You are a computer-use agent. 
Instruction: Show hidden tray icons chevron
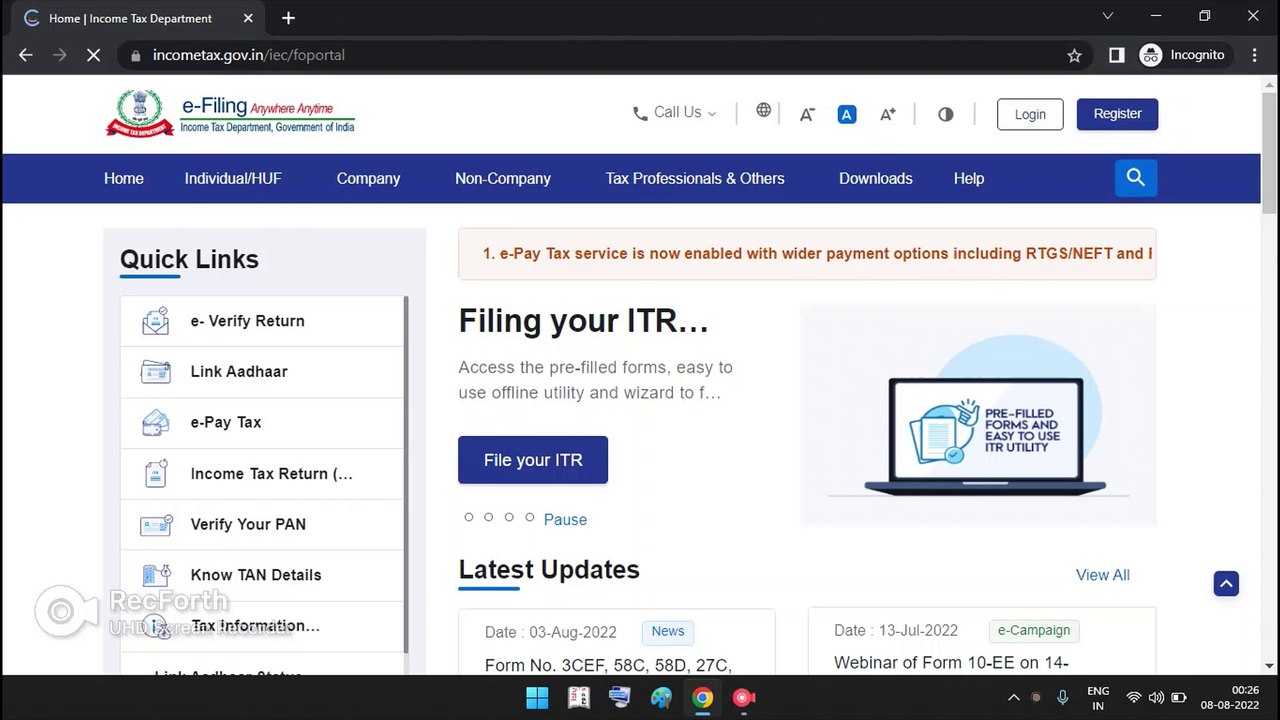click(x=1013, y=697)
